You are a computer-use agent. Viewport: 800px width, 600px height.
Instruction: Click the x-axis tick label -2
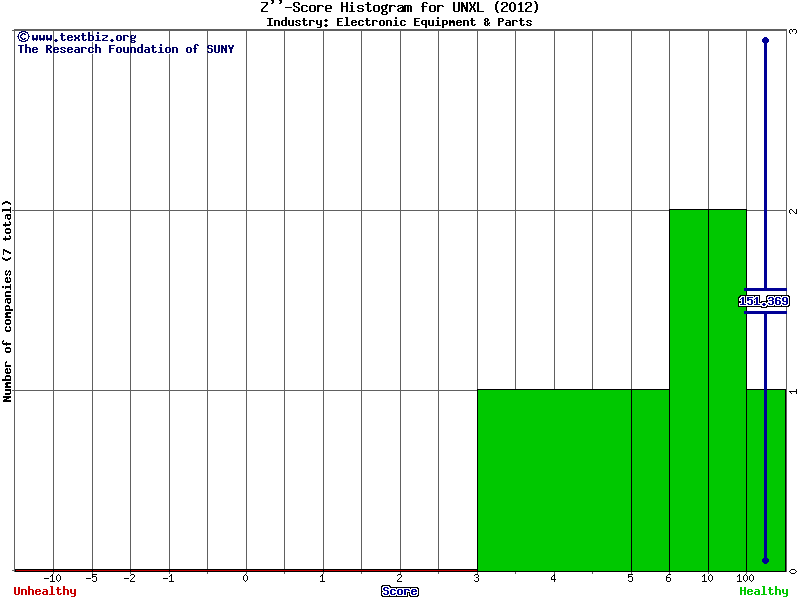130,579
